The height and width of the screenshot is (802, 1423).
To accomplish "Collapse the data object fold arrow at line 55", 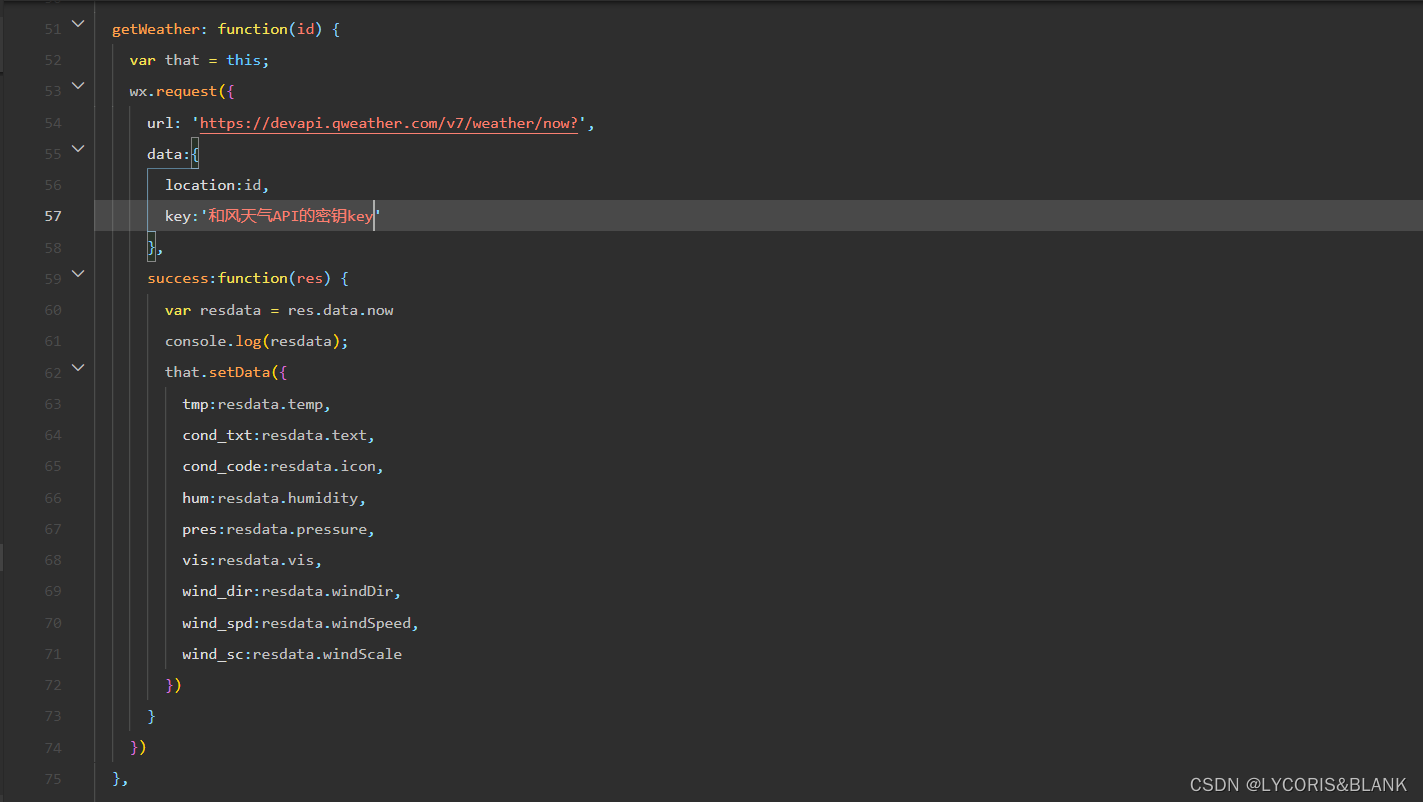I will coord(78,149).
